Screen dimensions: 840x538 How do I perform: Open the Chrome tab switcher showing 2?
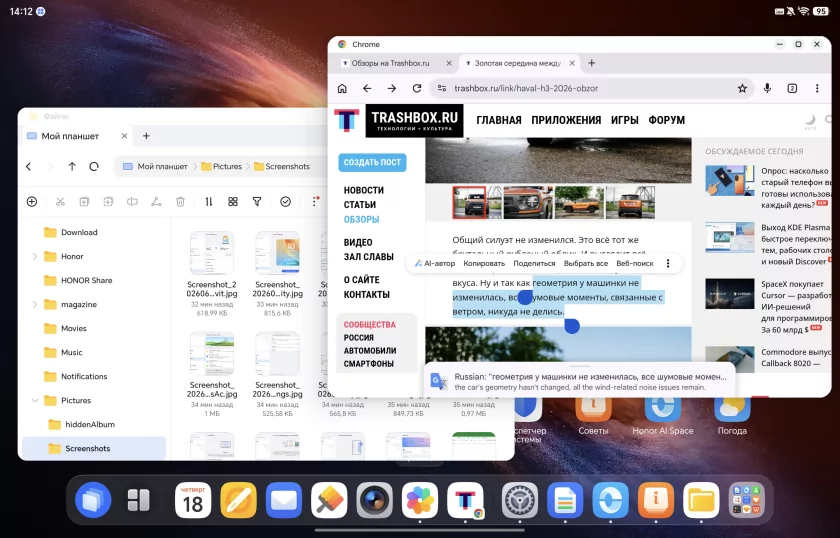click(x=792, y=88)
